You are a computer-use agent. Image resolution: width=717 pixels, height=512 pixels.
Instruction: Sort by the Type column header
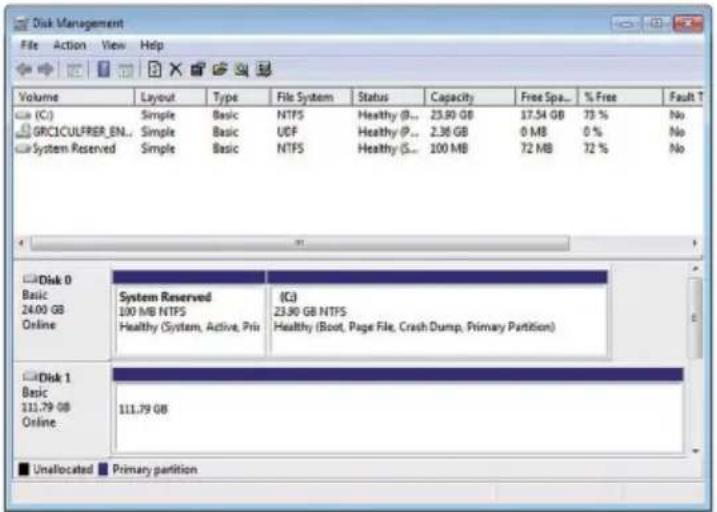coord(238,97)
